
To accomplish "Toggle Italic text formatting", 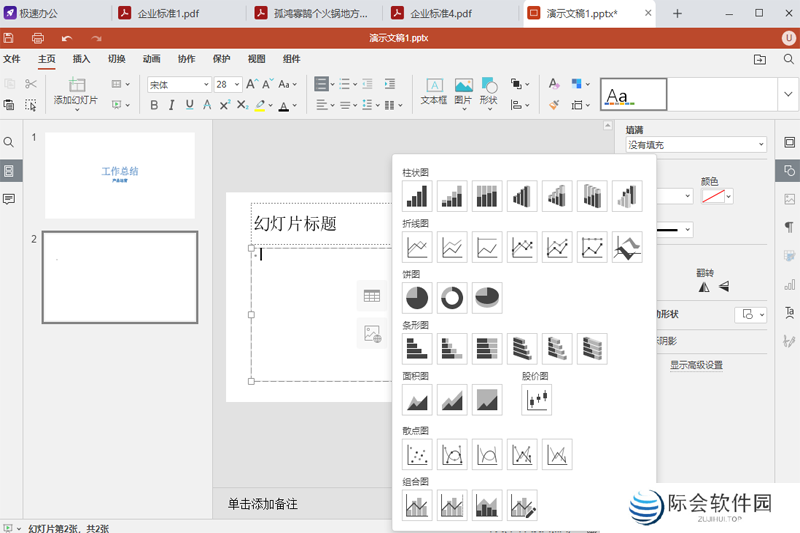I will tap(171, 105).
